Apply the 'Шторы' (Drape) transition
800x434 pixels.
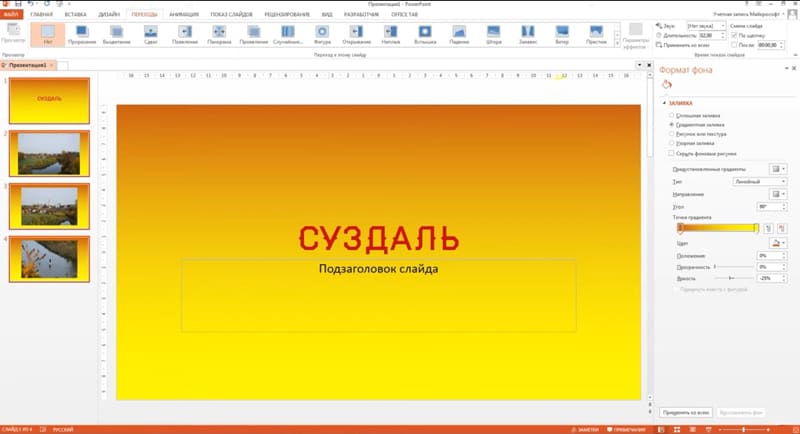(493, 34)
